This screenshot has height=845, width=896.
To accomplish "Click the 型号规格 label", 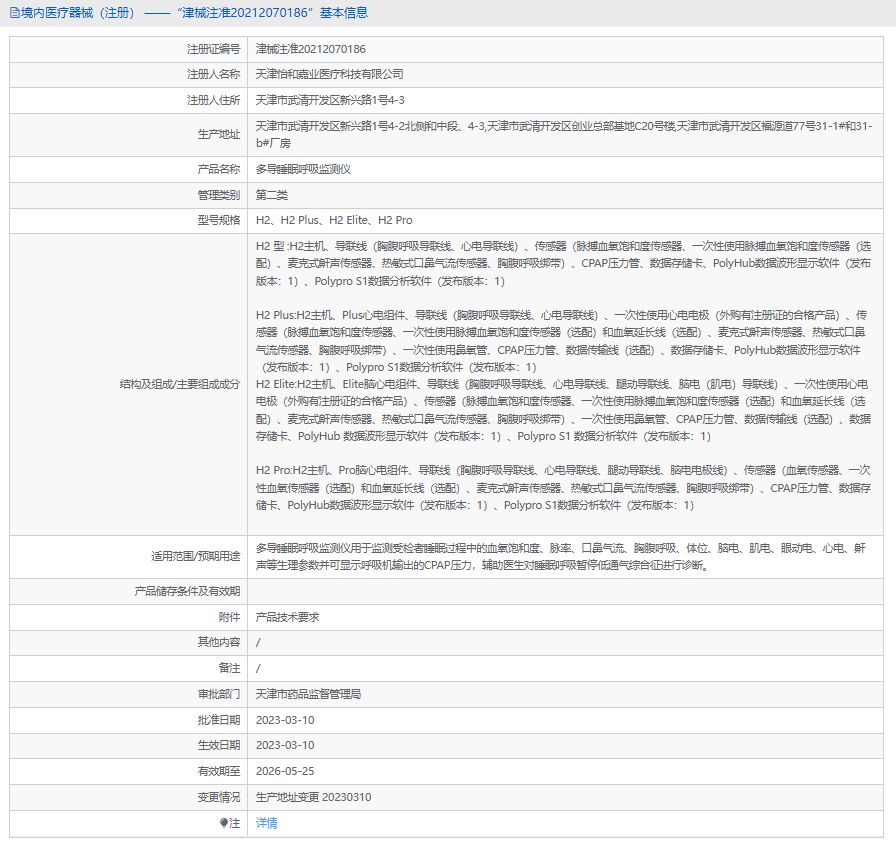I will (x=219, y=220).
